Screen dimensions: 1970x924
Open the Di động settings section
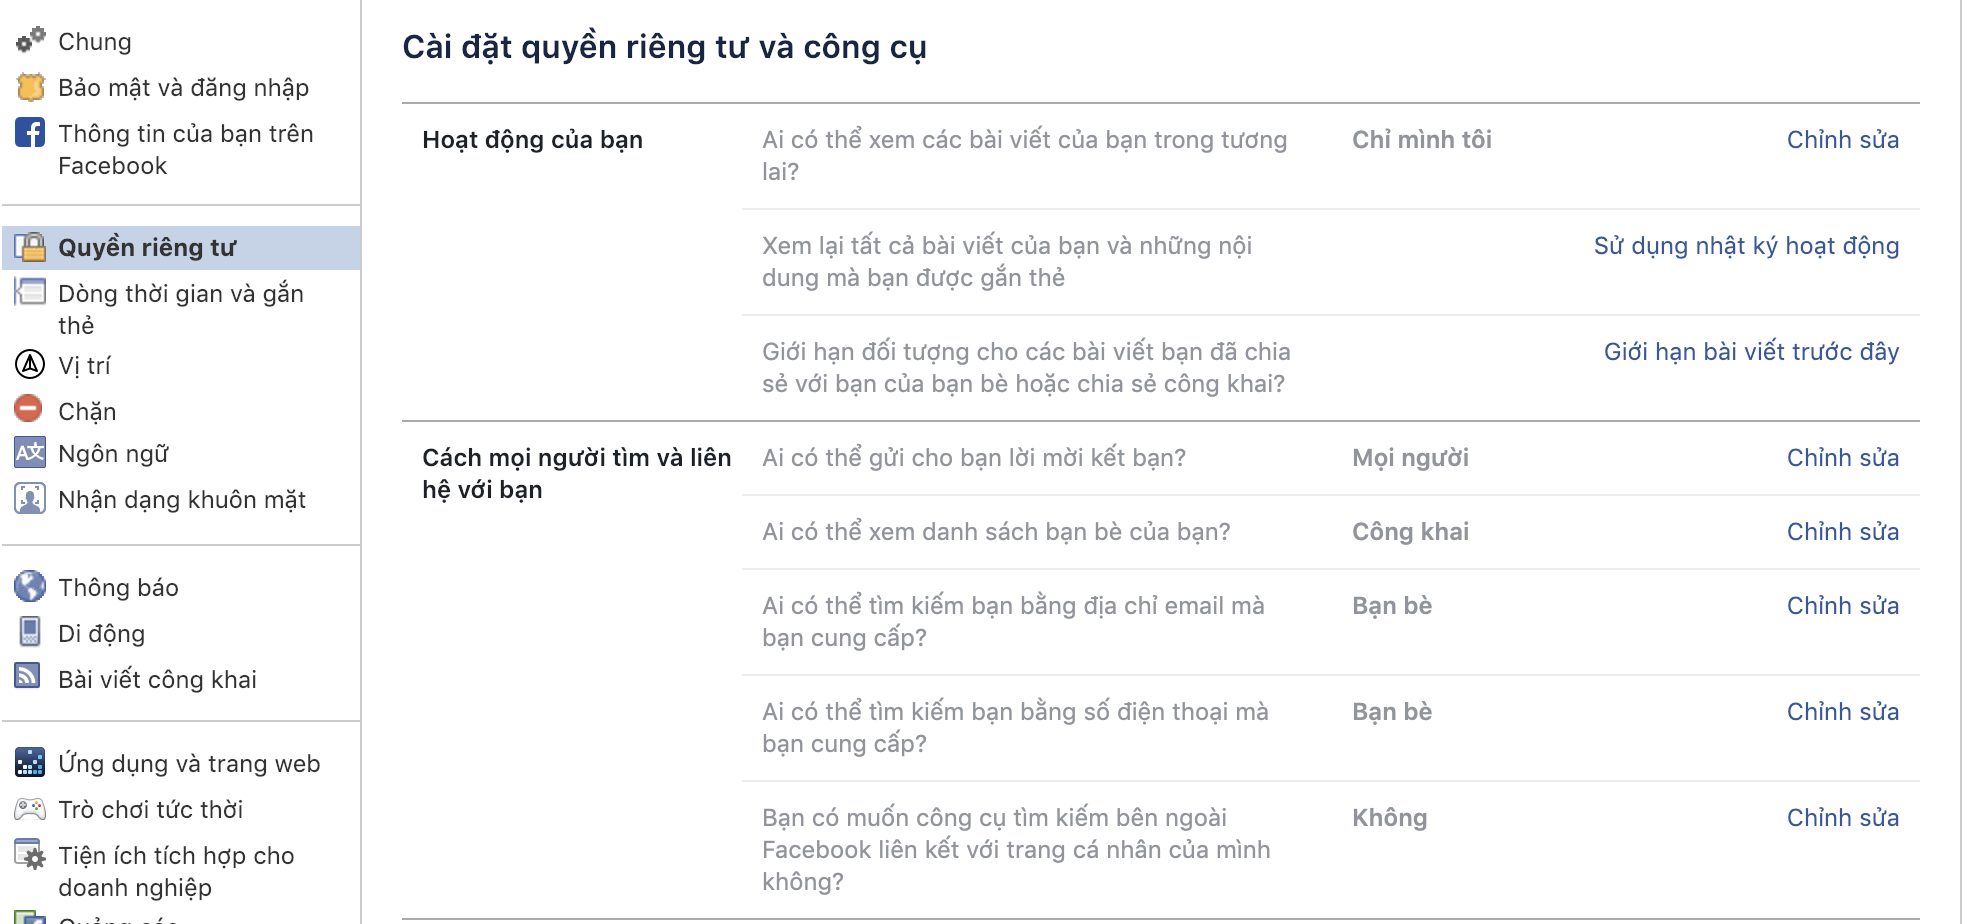(101, 634)
